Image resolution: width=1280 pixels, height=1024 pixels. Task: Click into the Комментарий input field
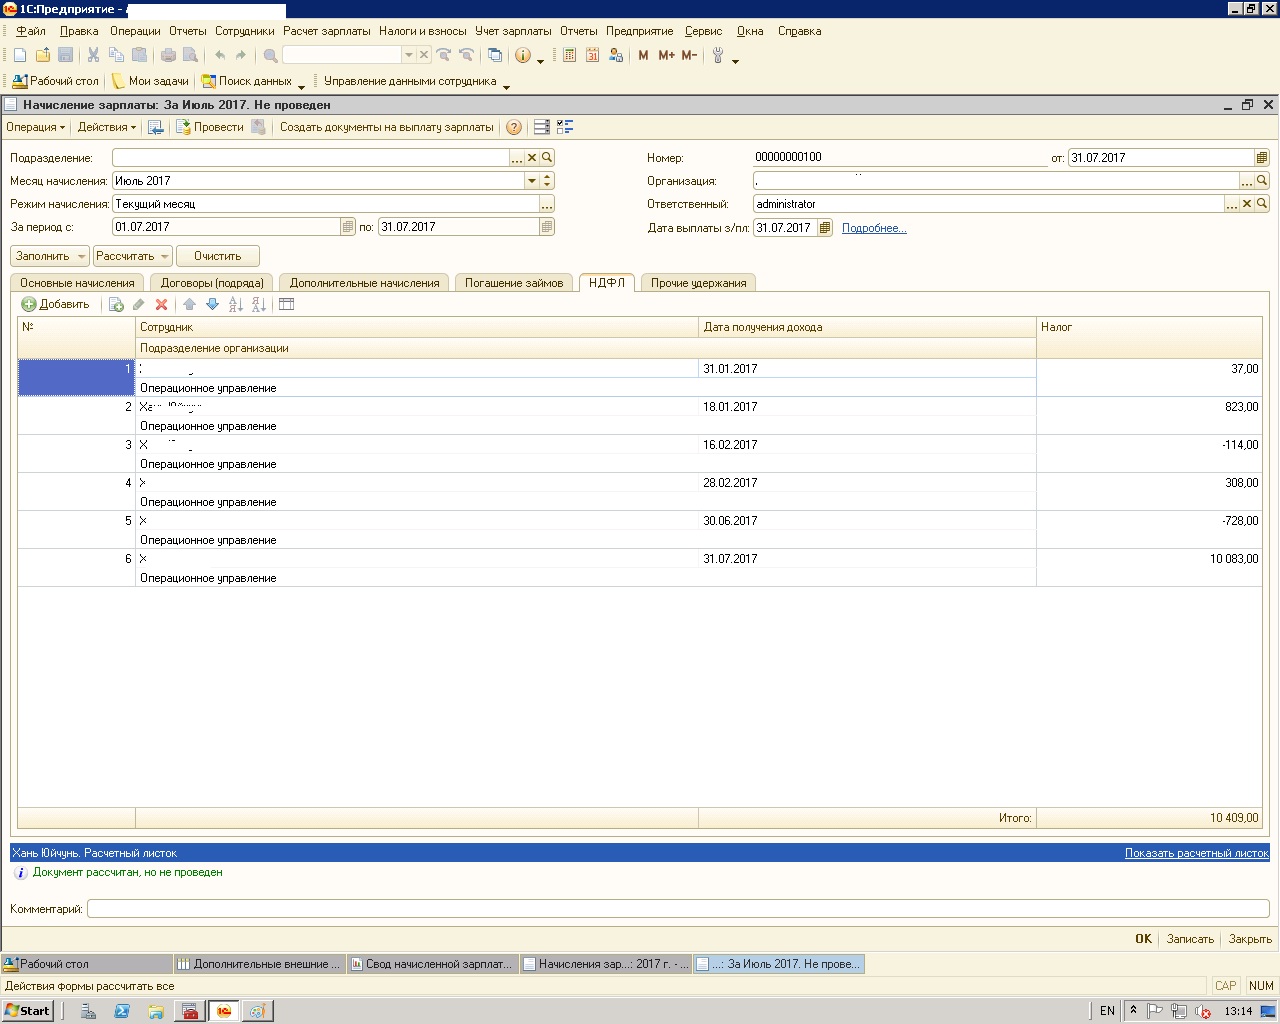tap(677, 909)
